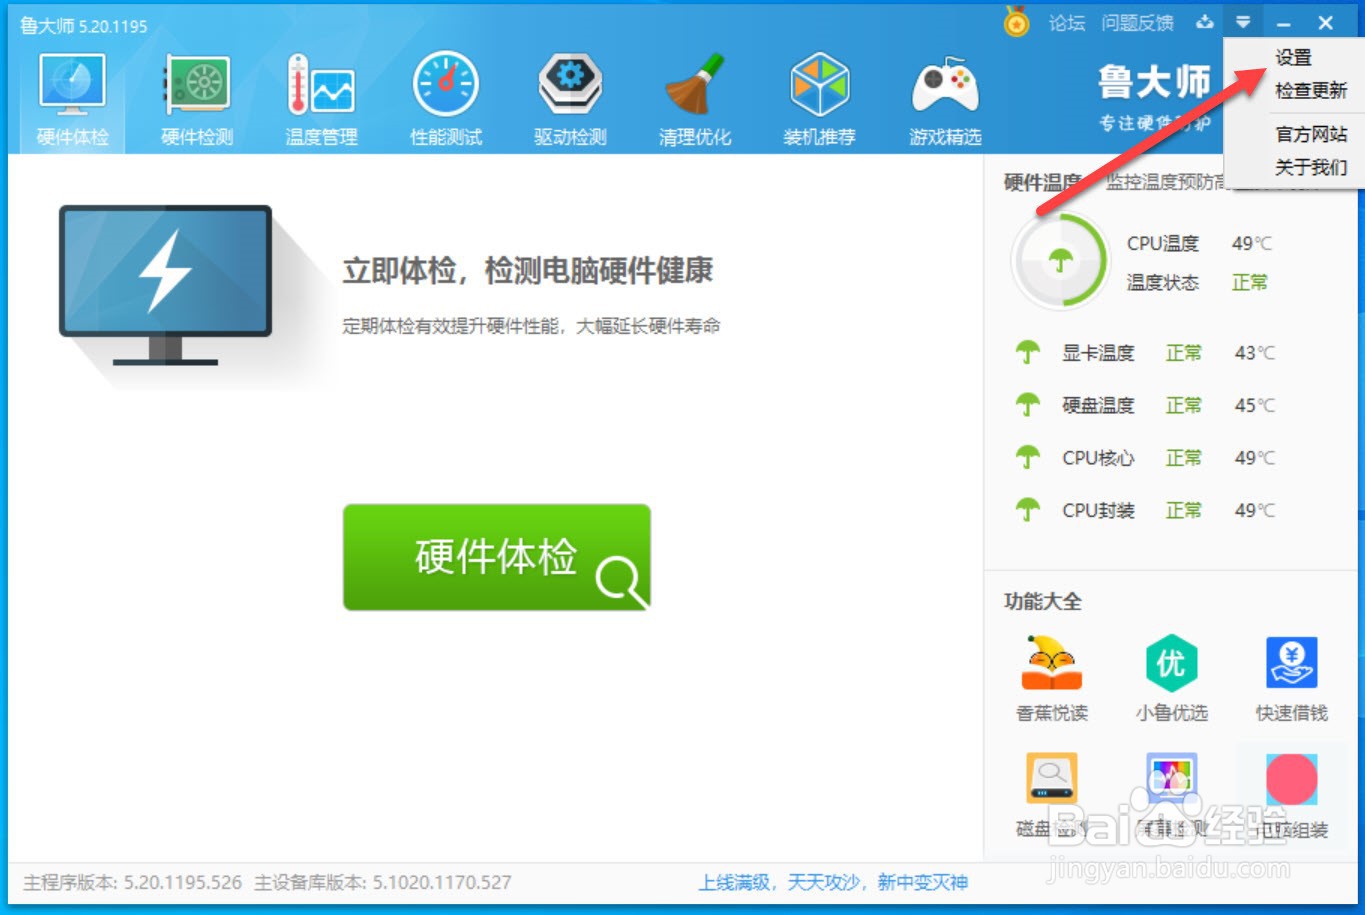Open the 香蕉悦读 app icon

coord(1052,663)
